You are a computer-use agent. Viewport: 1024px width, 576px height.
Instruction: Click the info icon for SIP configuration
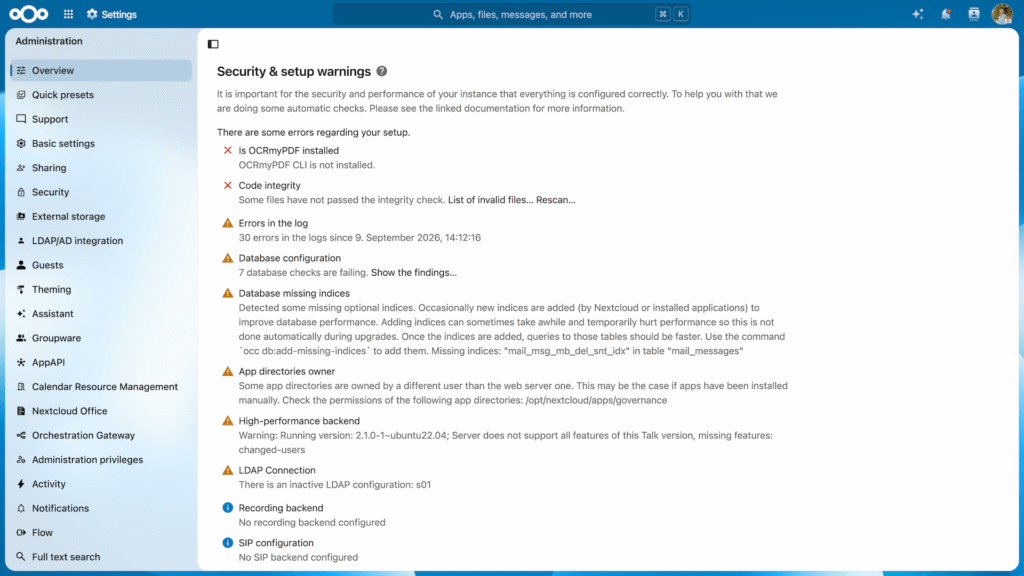point(227,543)
